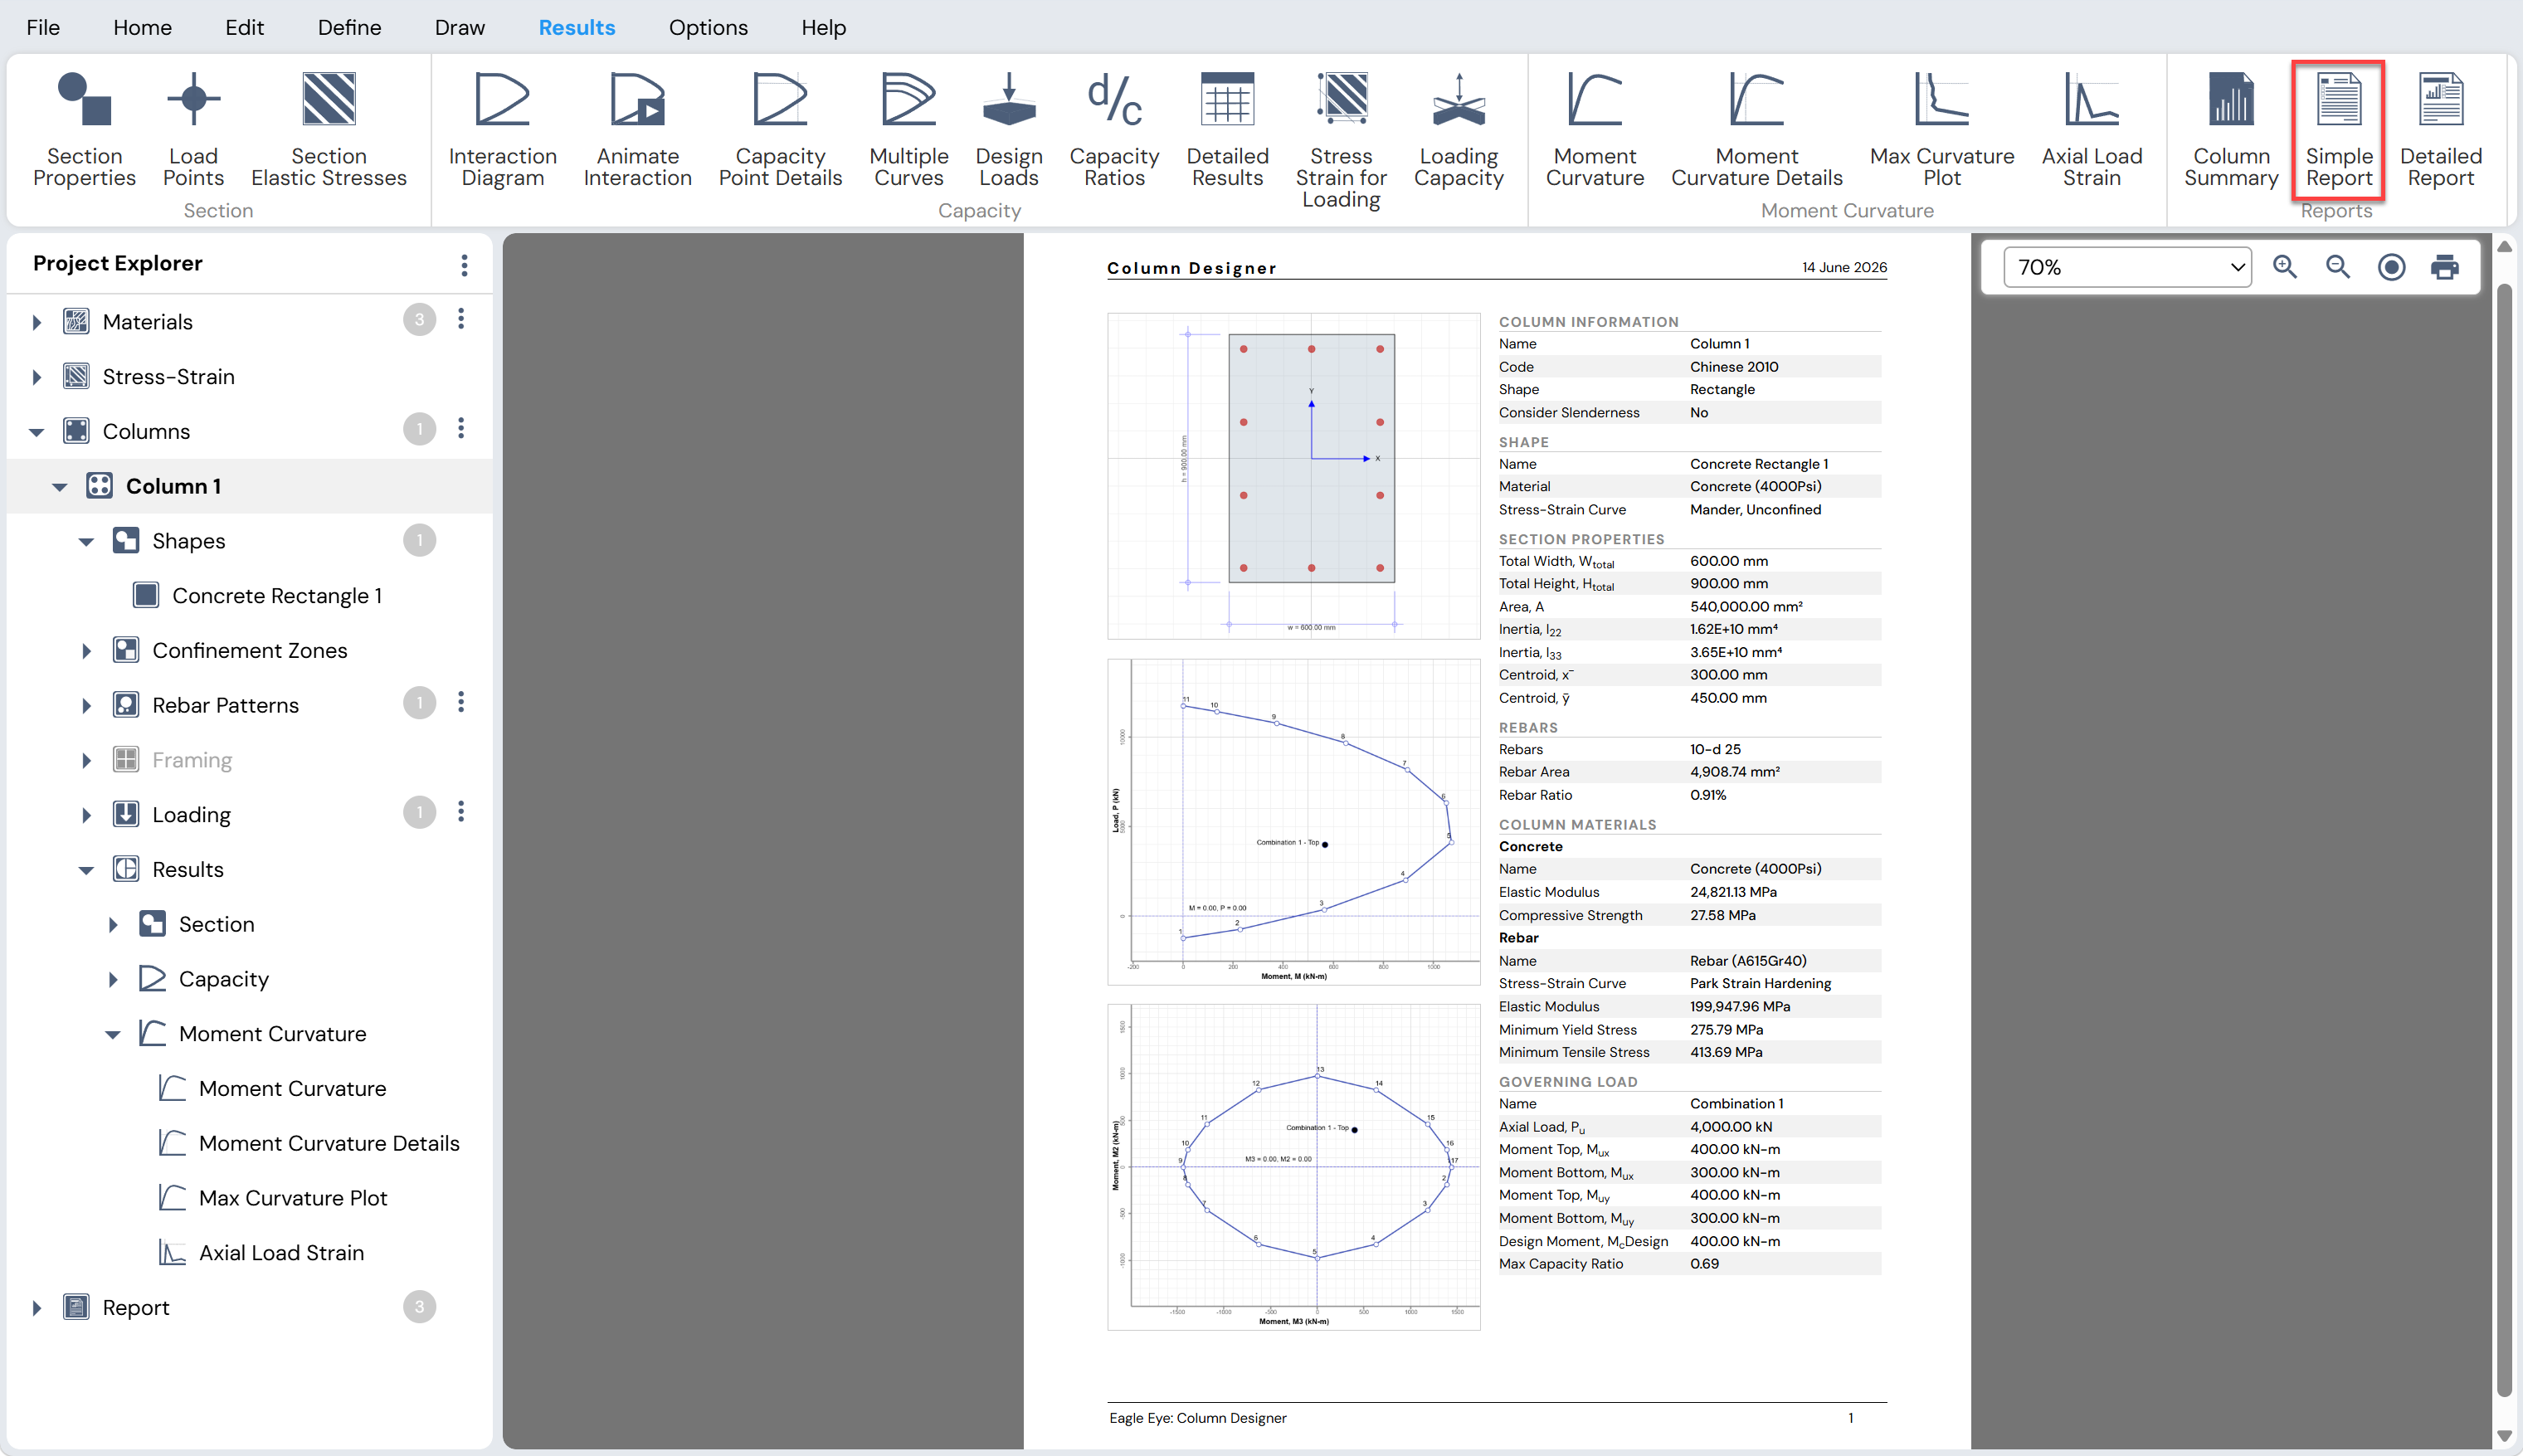Open the File menu
2523x1456 pixels.
(43, 27)
